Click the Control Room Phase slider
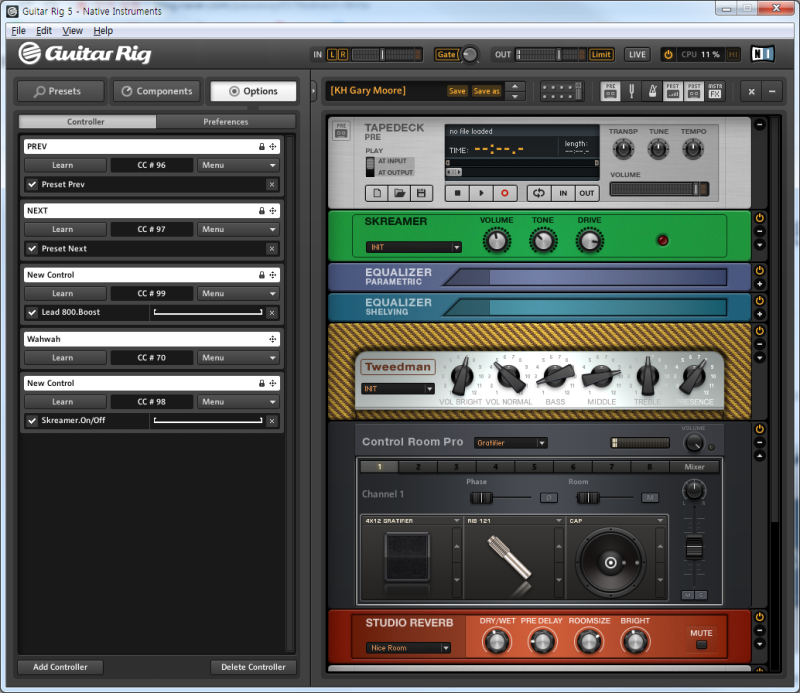This screenshot has width=800, height=693. click(x=501, y=498)
